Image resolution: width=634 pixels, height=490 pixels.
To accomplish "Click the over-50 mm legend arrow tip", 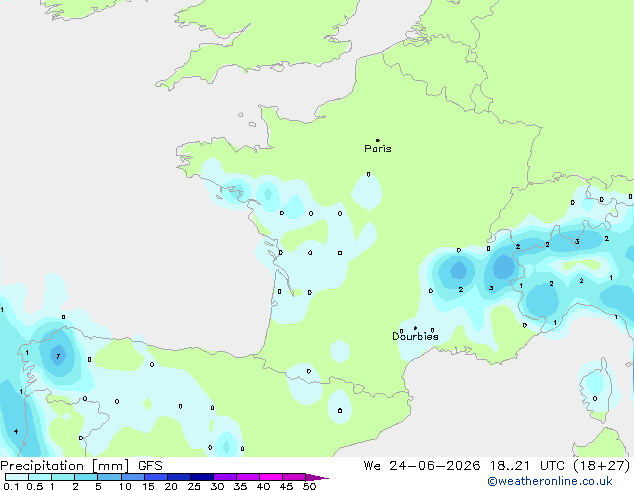I will pyautogui.click(x=317, y=477).
